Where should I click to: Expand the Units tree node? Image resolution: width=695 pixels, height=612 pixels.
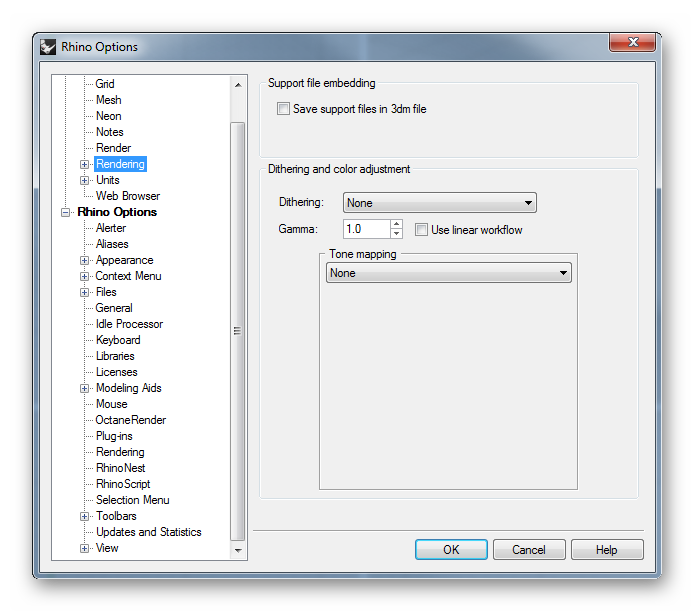point(84,180)
